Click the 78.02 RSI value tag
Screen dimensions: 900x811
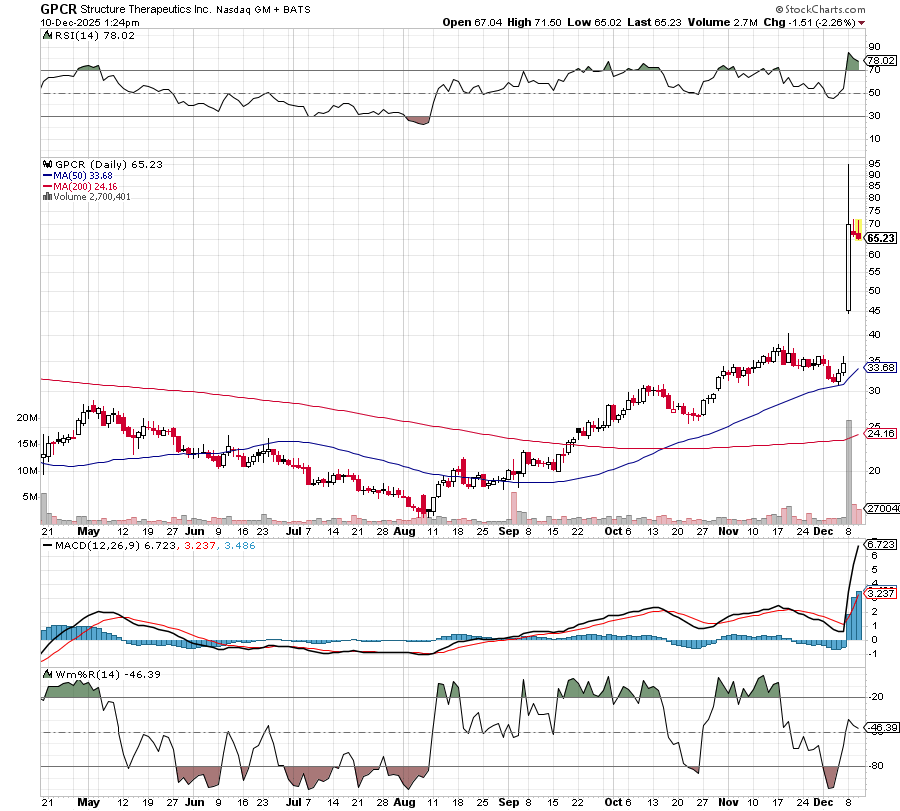(x=880, y=60)
